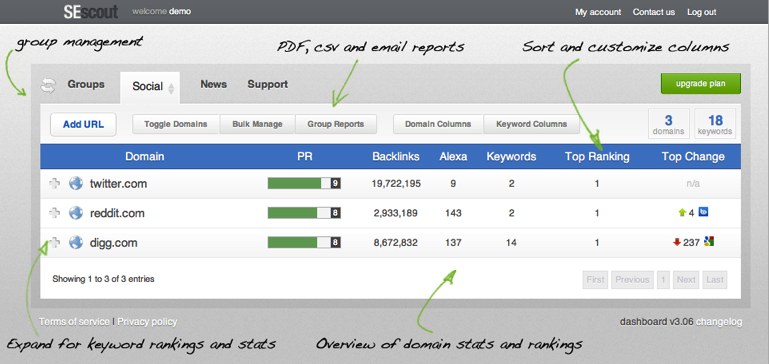Click the red down arrow for digg.com
This screenshot has width=769, height=364.
coord(677,242)
